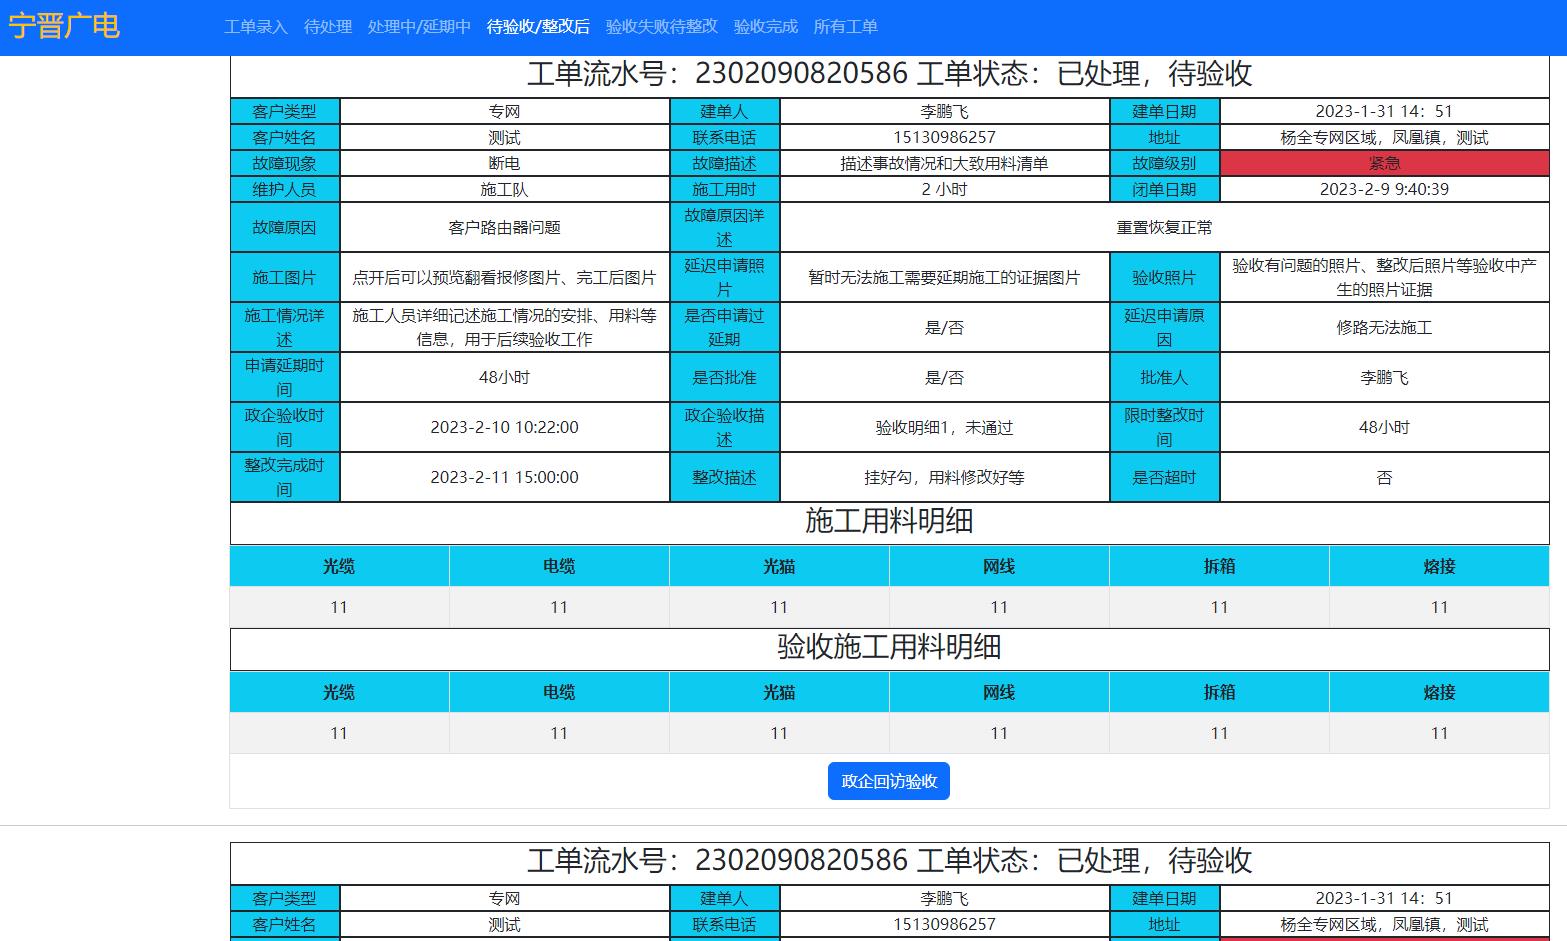The image size is (1567, 941).
Task: Click the 验收有问题的照片 photo description cell
Action: 1385,277
